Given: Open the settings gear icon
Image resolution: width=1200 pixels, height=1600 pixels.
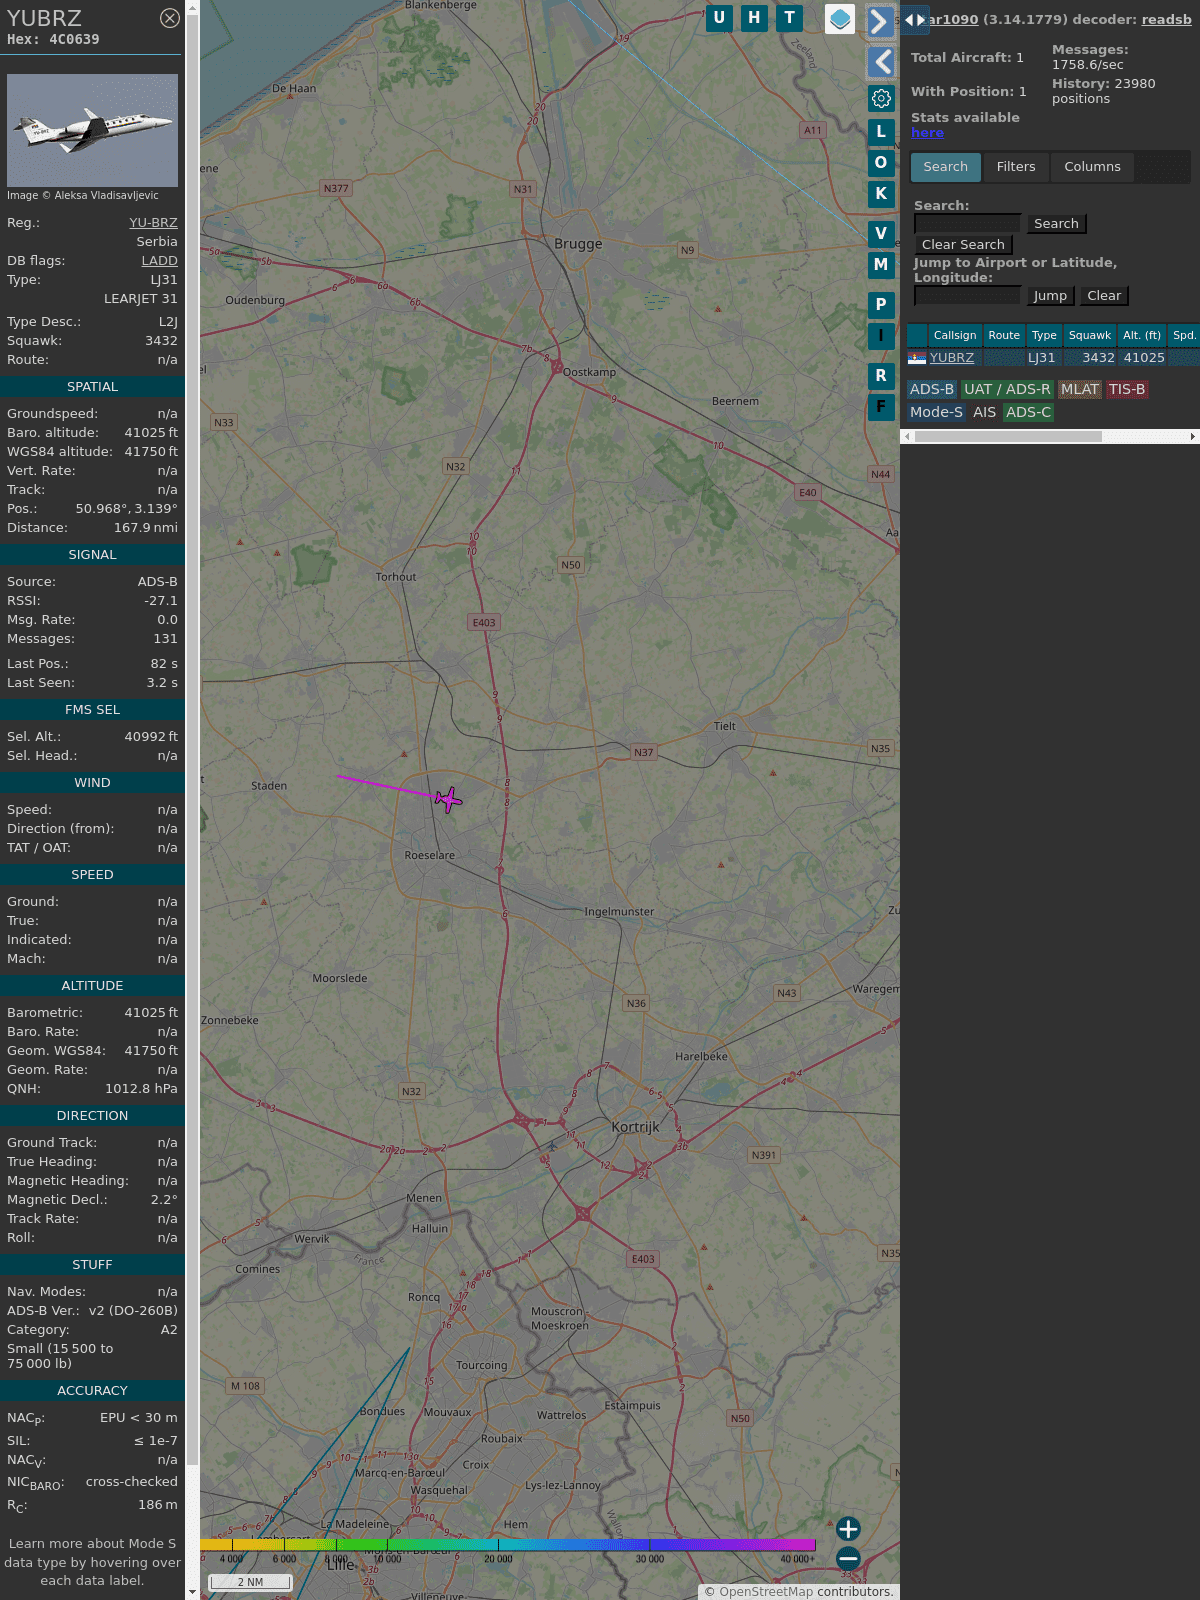Looking at the screenshot, I should 881,98.
